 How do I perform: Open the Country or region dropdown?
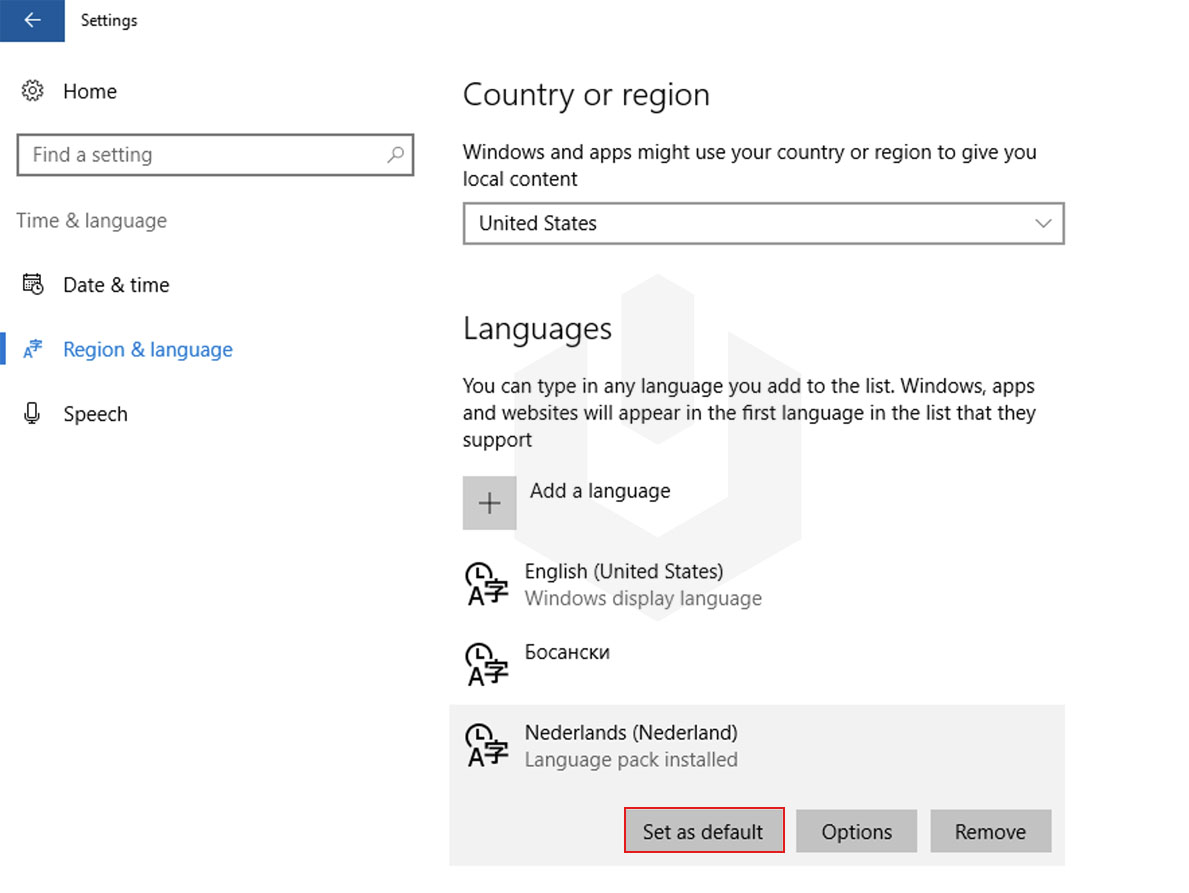763,223
